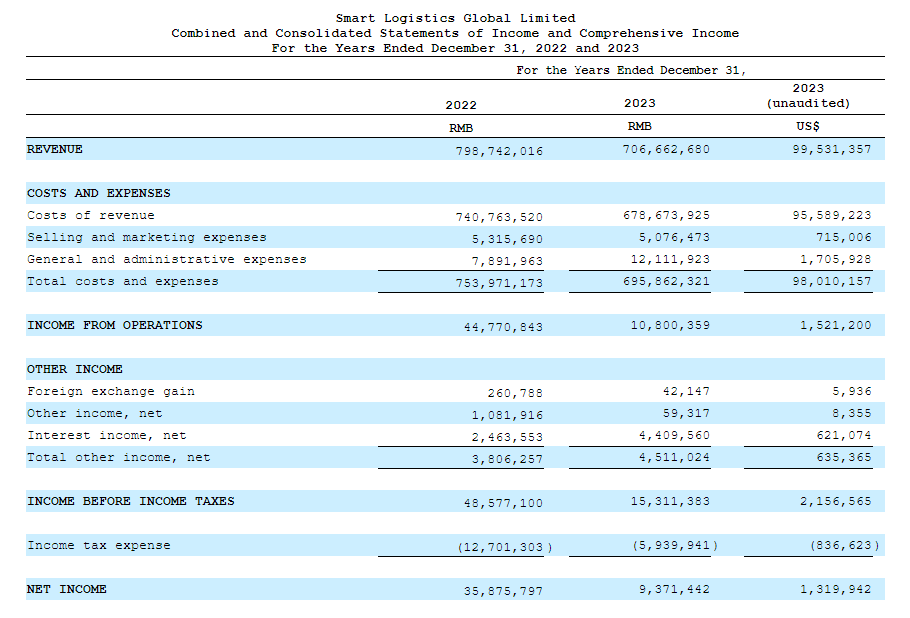Click the "Interest income, net" label

[x=107, y=436]
